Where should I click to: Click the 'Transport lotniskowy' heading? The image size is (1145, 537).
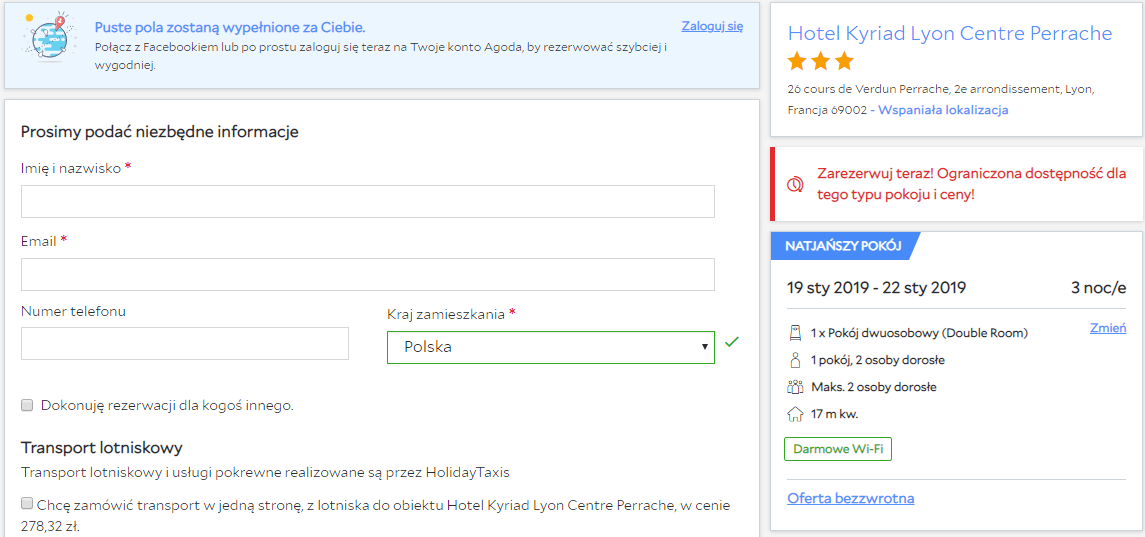point(102,447)
